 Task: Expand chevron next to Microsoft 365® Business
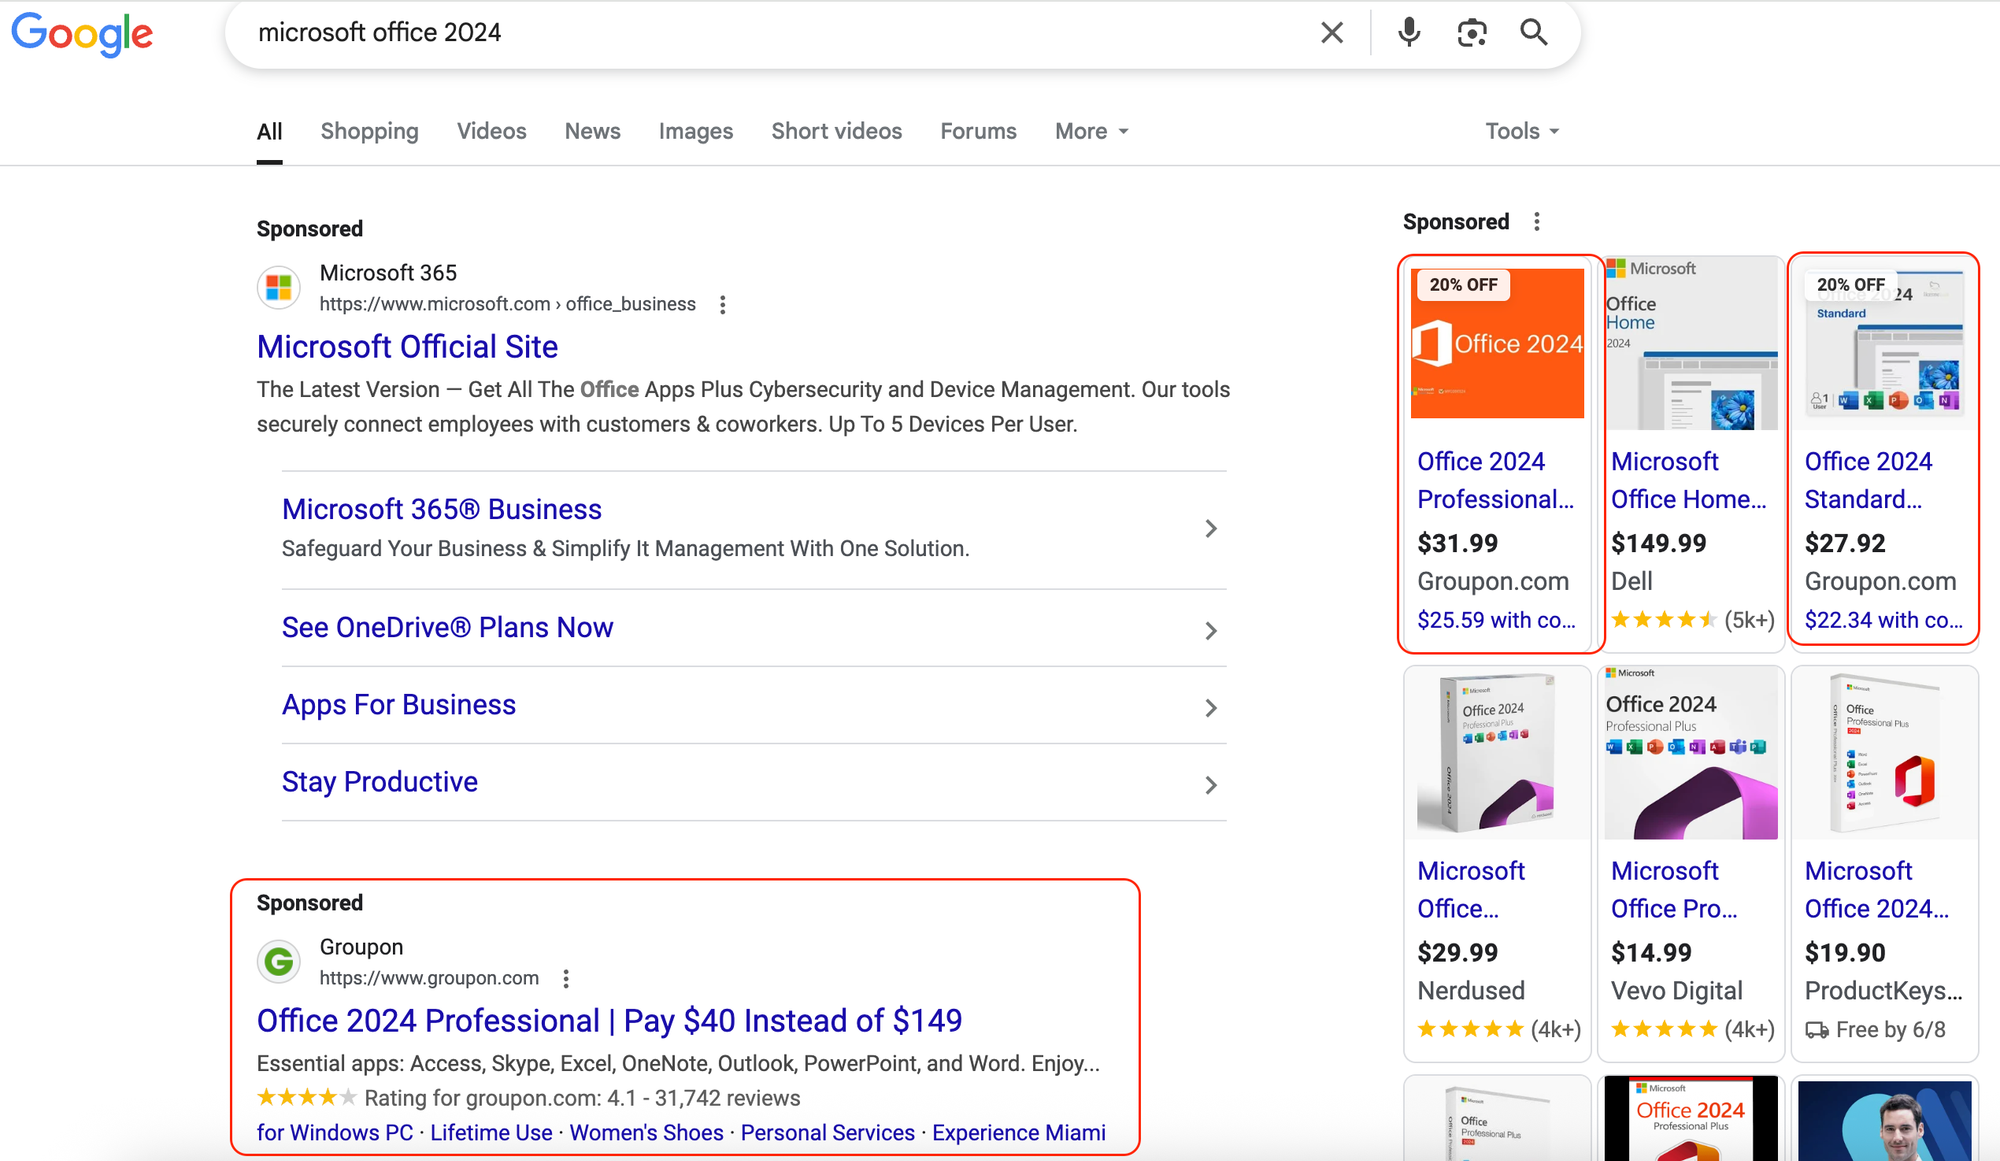pos(1211,528)
